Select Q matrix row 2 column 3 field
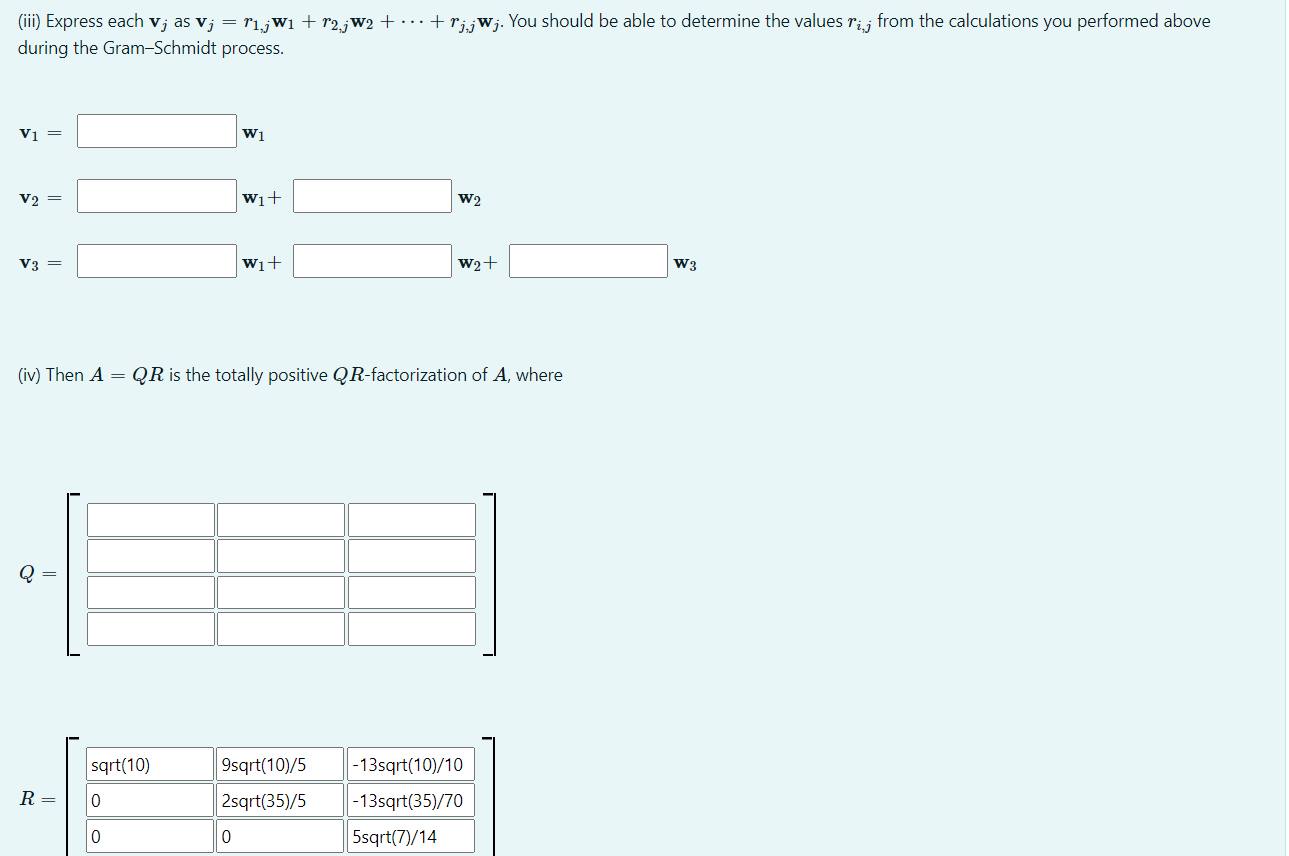Viewport: 1289px width, 856px height. (x=412, y=556)
